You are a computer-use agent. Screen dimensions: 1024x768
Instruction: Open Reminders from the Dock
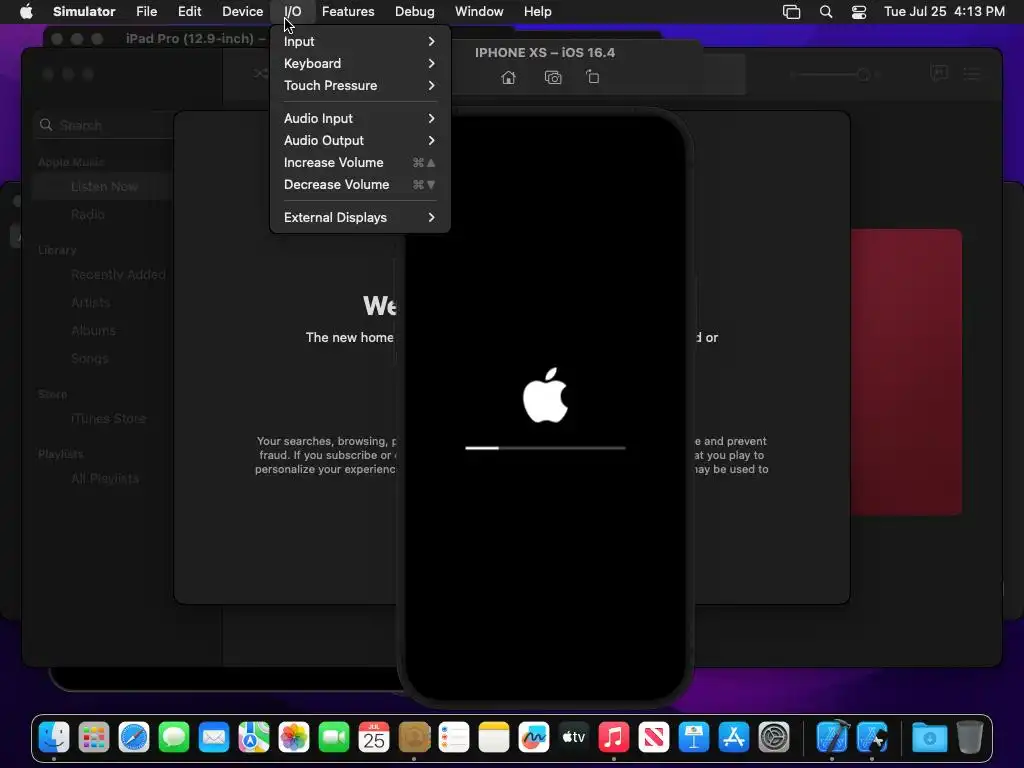tap(454, 737)
